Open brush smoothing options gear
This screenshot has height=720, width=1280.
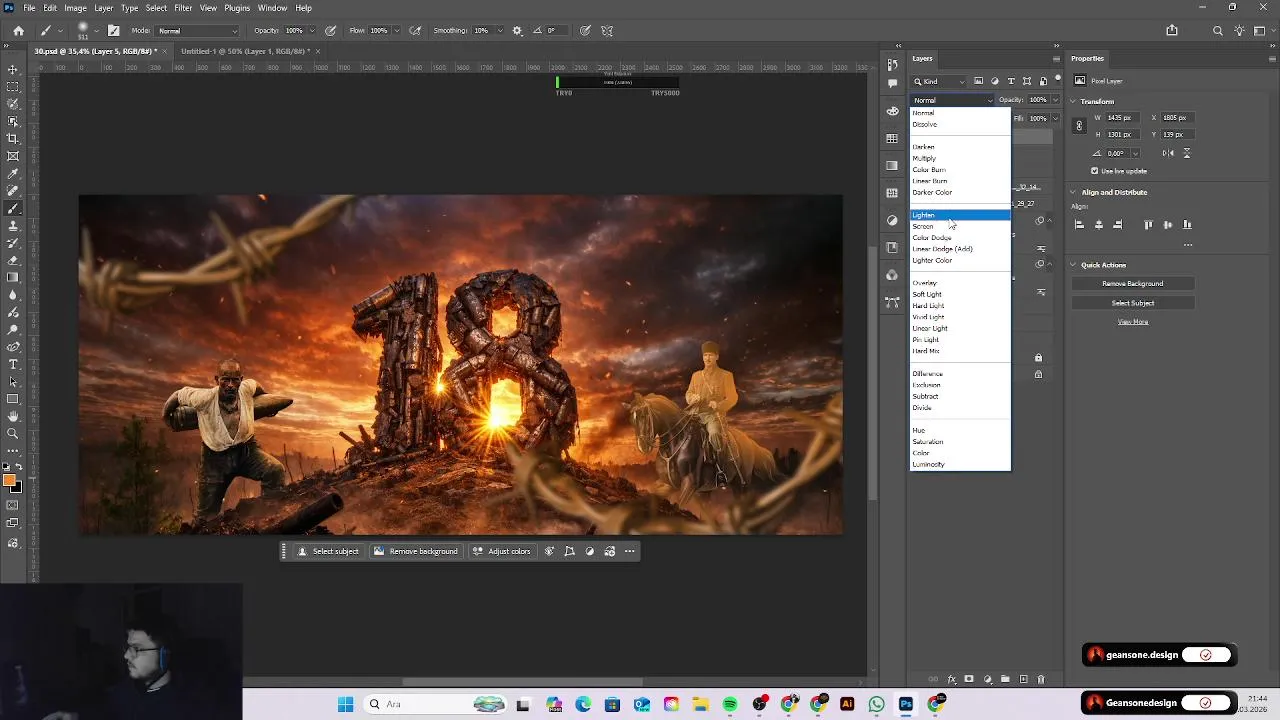(x=517, y=31)
